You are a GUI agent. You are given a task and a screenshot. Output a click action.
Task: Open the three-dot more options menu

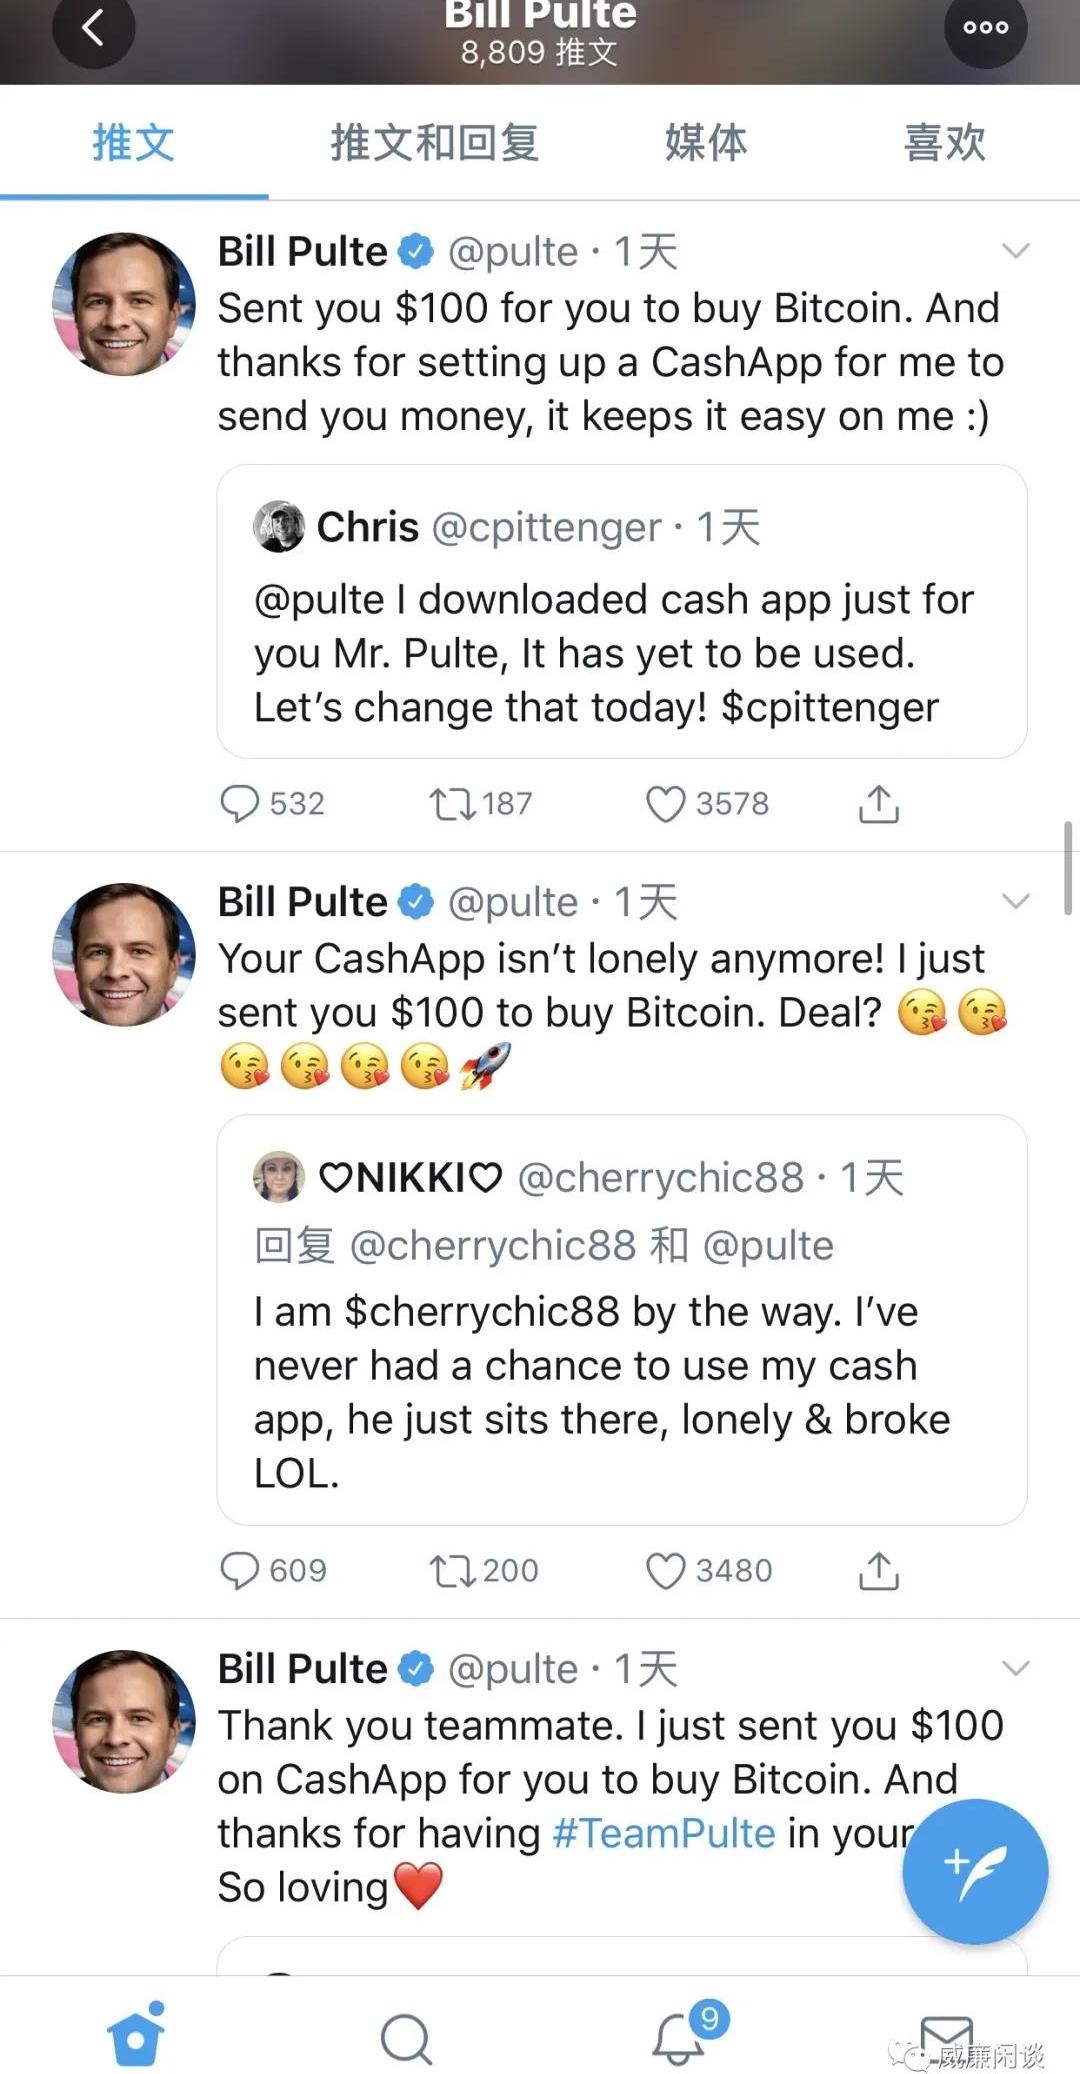985,28
